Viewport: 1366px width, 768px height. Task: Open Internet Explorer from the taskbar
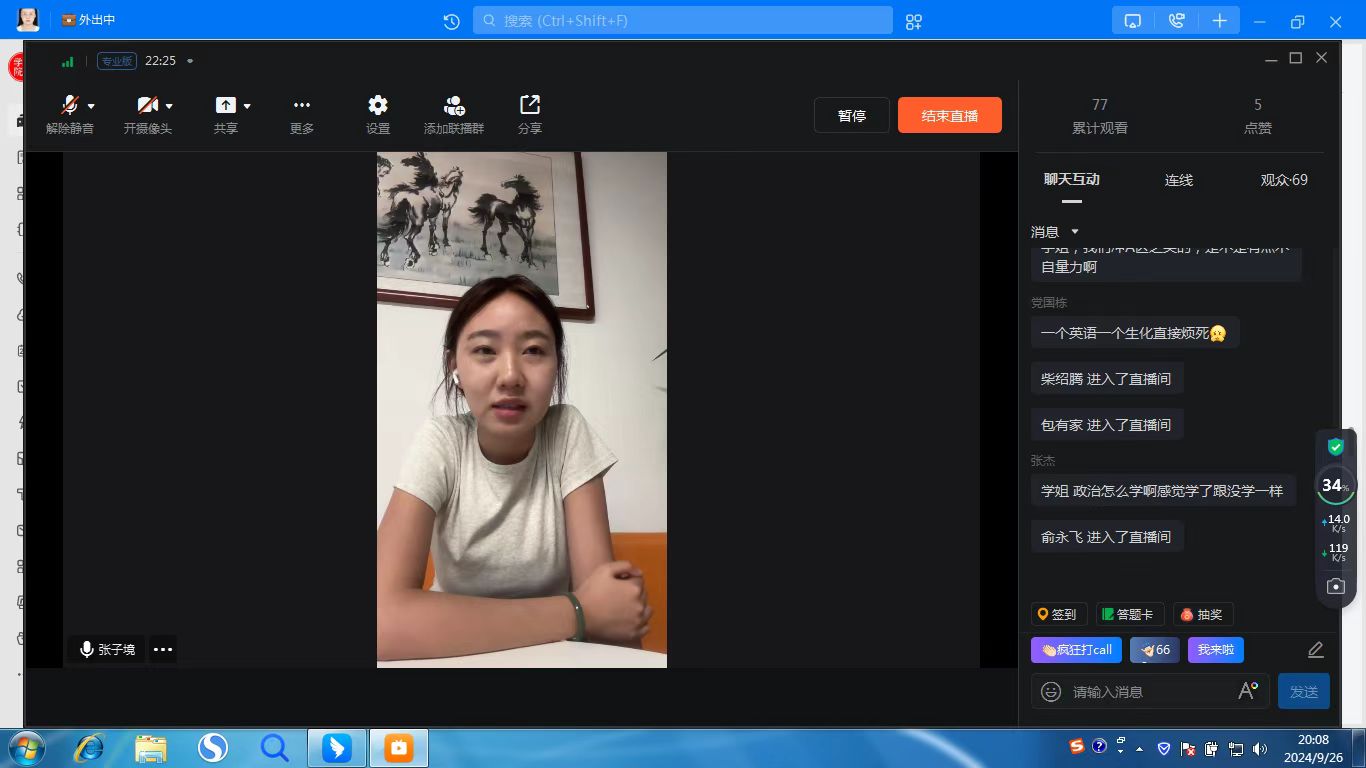tap(89, 747)
